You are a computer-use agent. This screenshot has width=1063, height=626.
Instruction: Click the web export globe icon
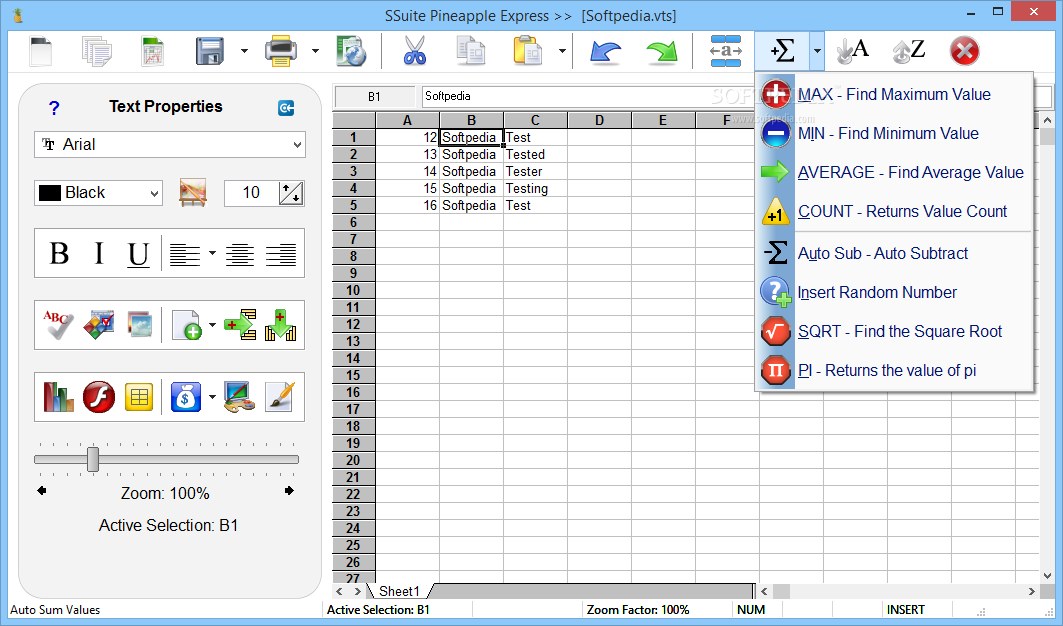click(x=352, y=51)
